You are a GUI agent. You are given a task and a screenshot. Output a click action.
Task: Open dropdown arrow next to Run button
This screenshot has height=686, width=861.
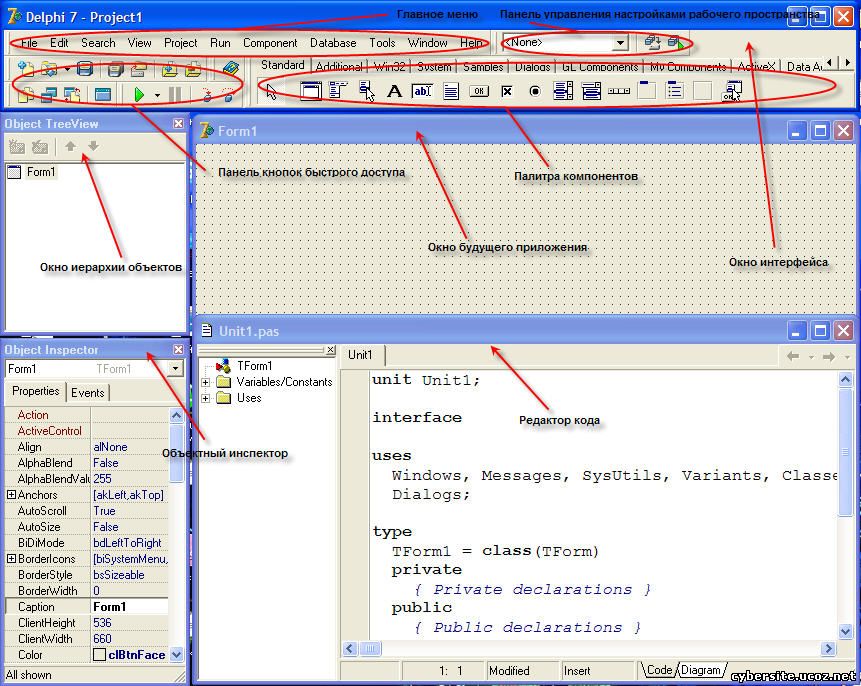pyautogui.click(x=157, y=95)
